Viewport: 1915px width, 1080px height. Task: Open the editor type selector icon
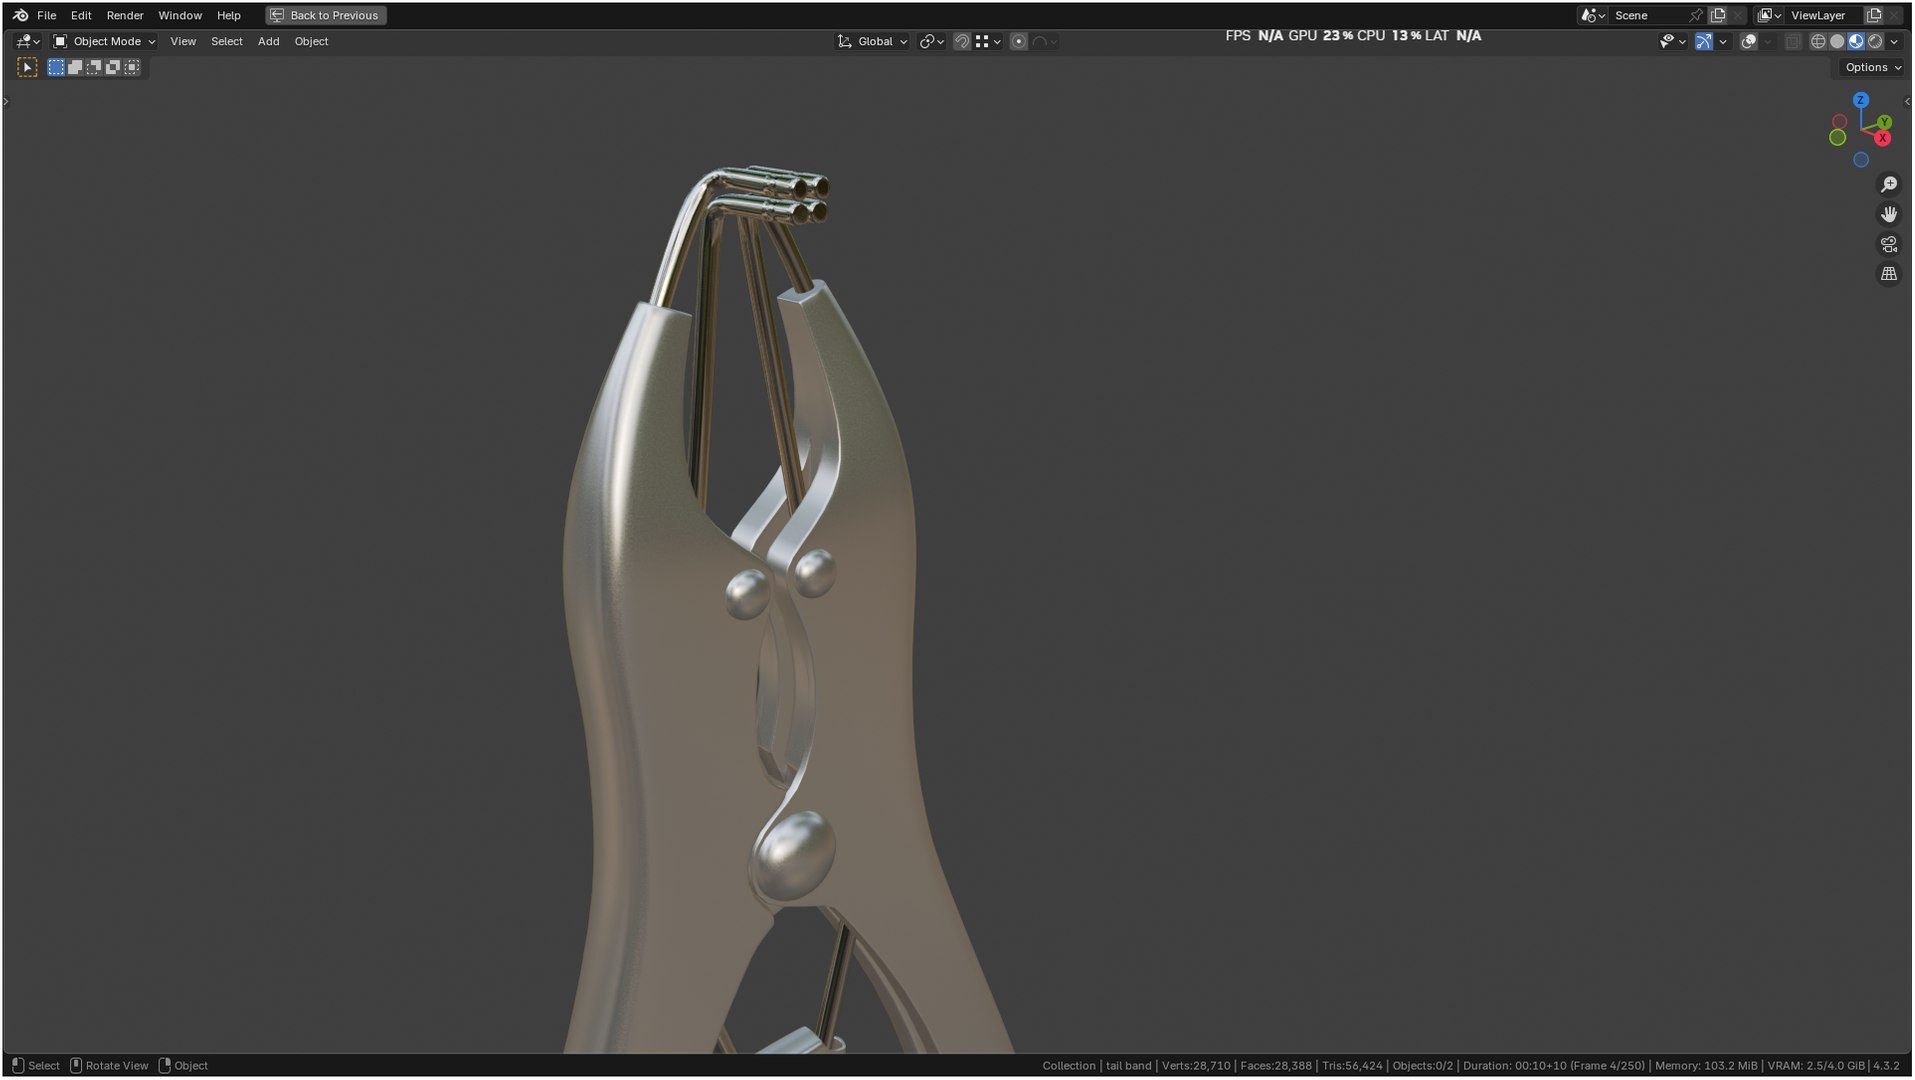point(28,41)
